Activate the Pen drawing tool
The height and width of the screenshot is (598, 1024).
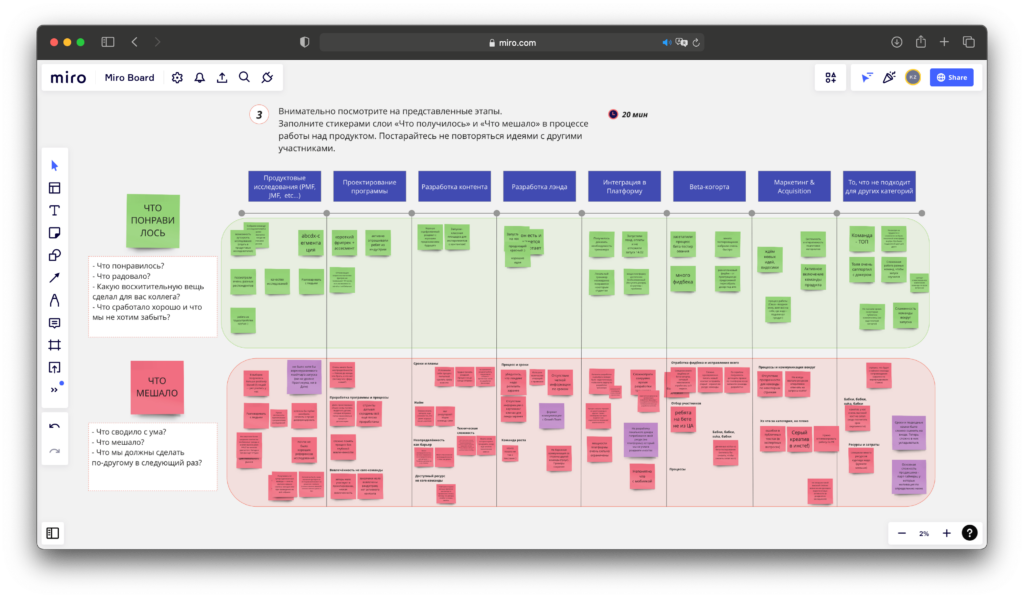pyautogui.click(x=54, y=300)
